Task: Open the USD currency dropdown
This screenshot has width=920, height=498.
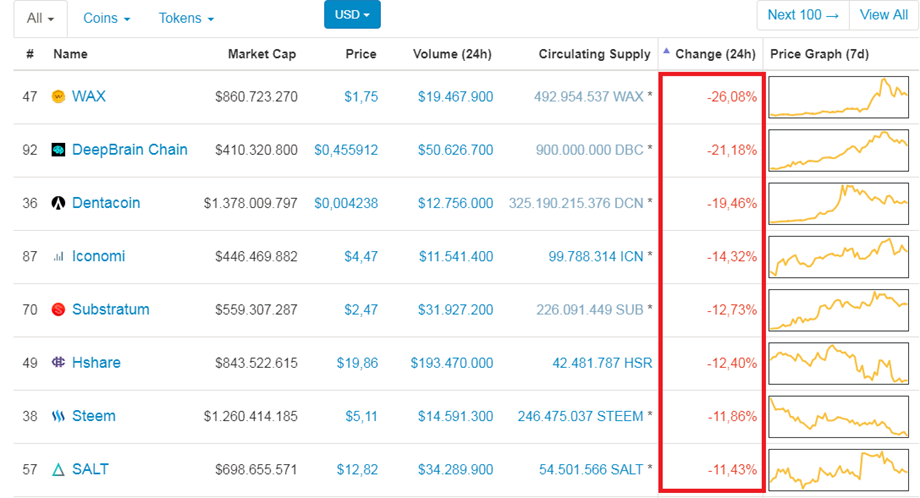Action: pos(352,14)
